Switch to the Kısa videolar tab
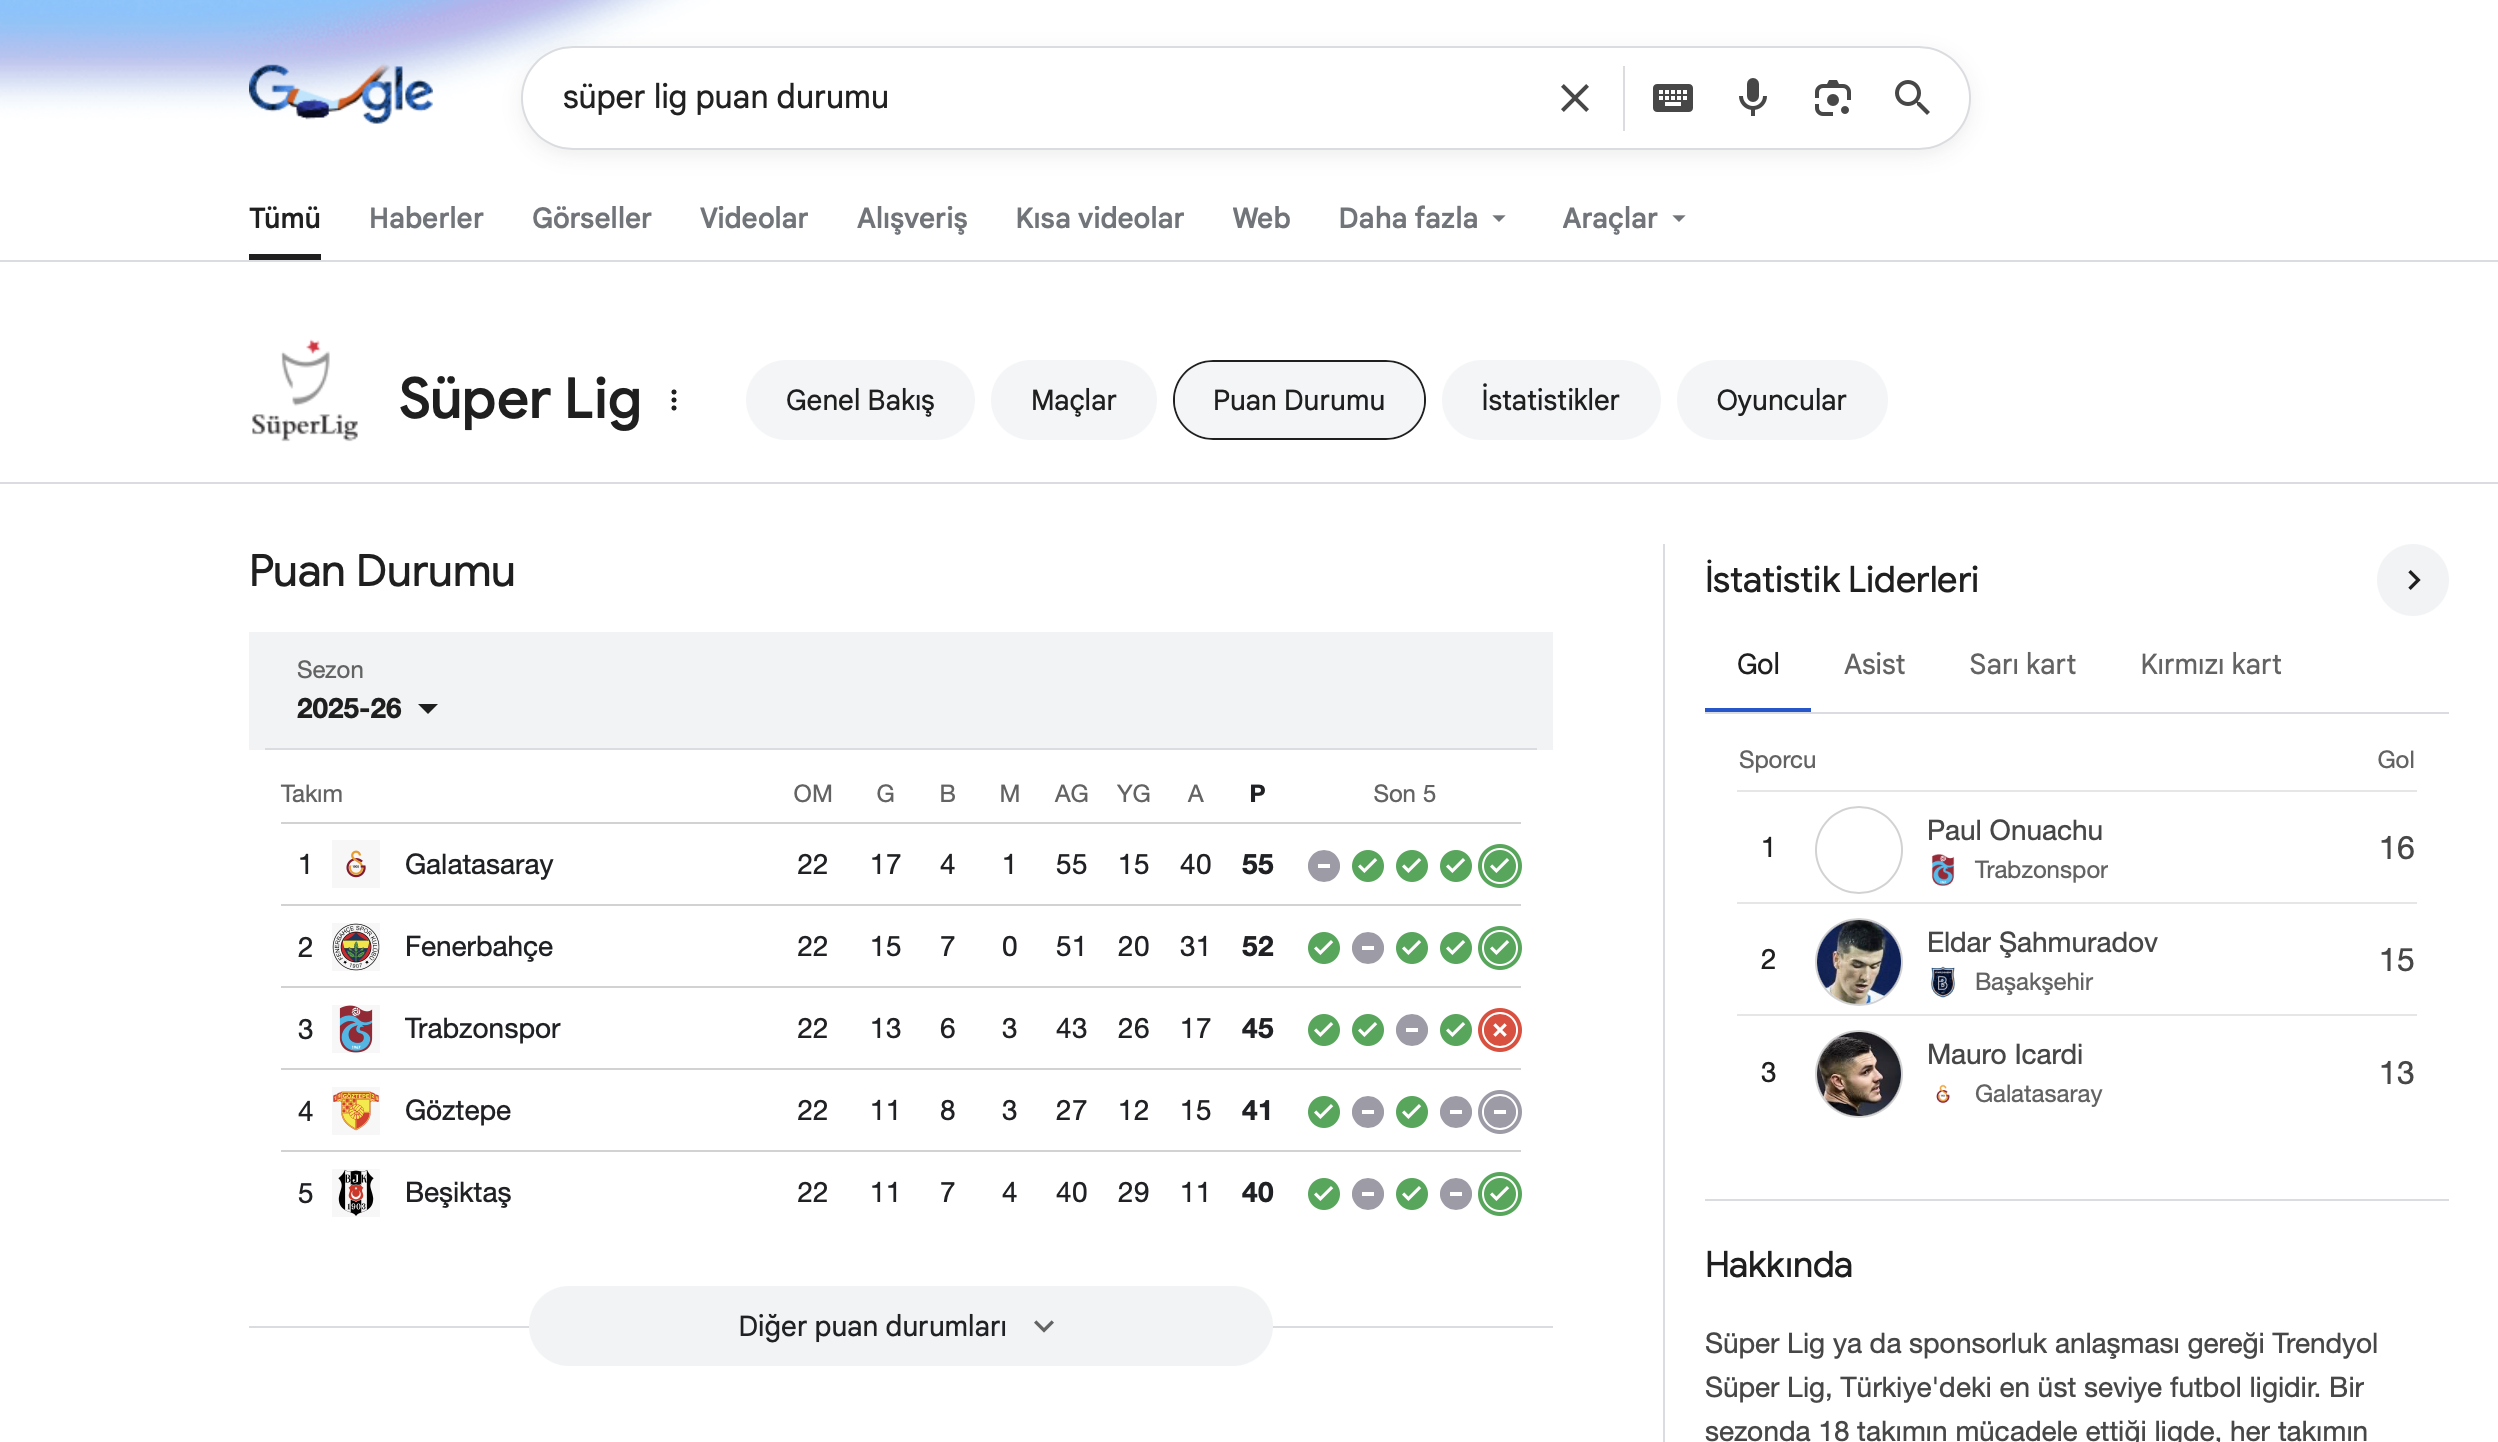This screenshot has width=2498, height=1442. pyautogui.click(x=1099, y=218)
